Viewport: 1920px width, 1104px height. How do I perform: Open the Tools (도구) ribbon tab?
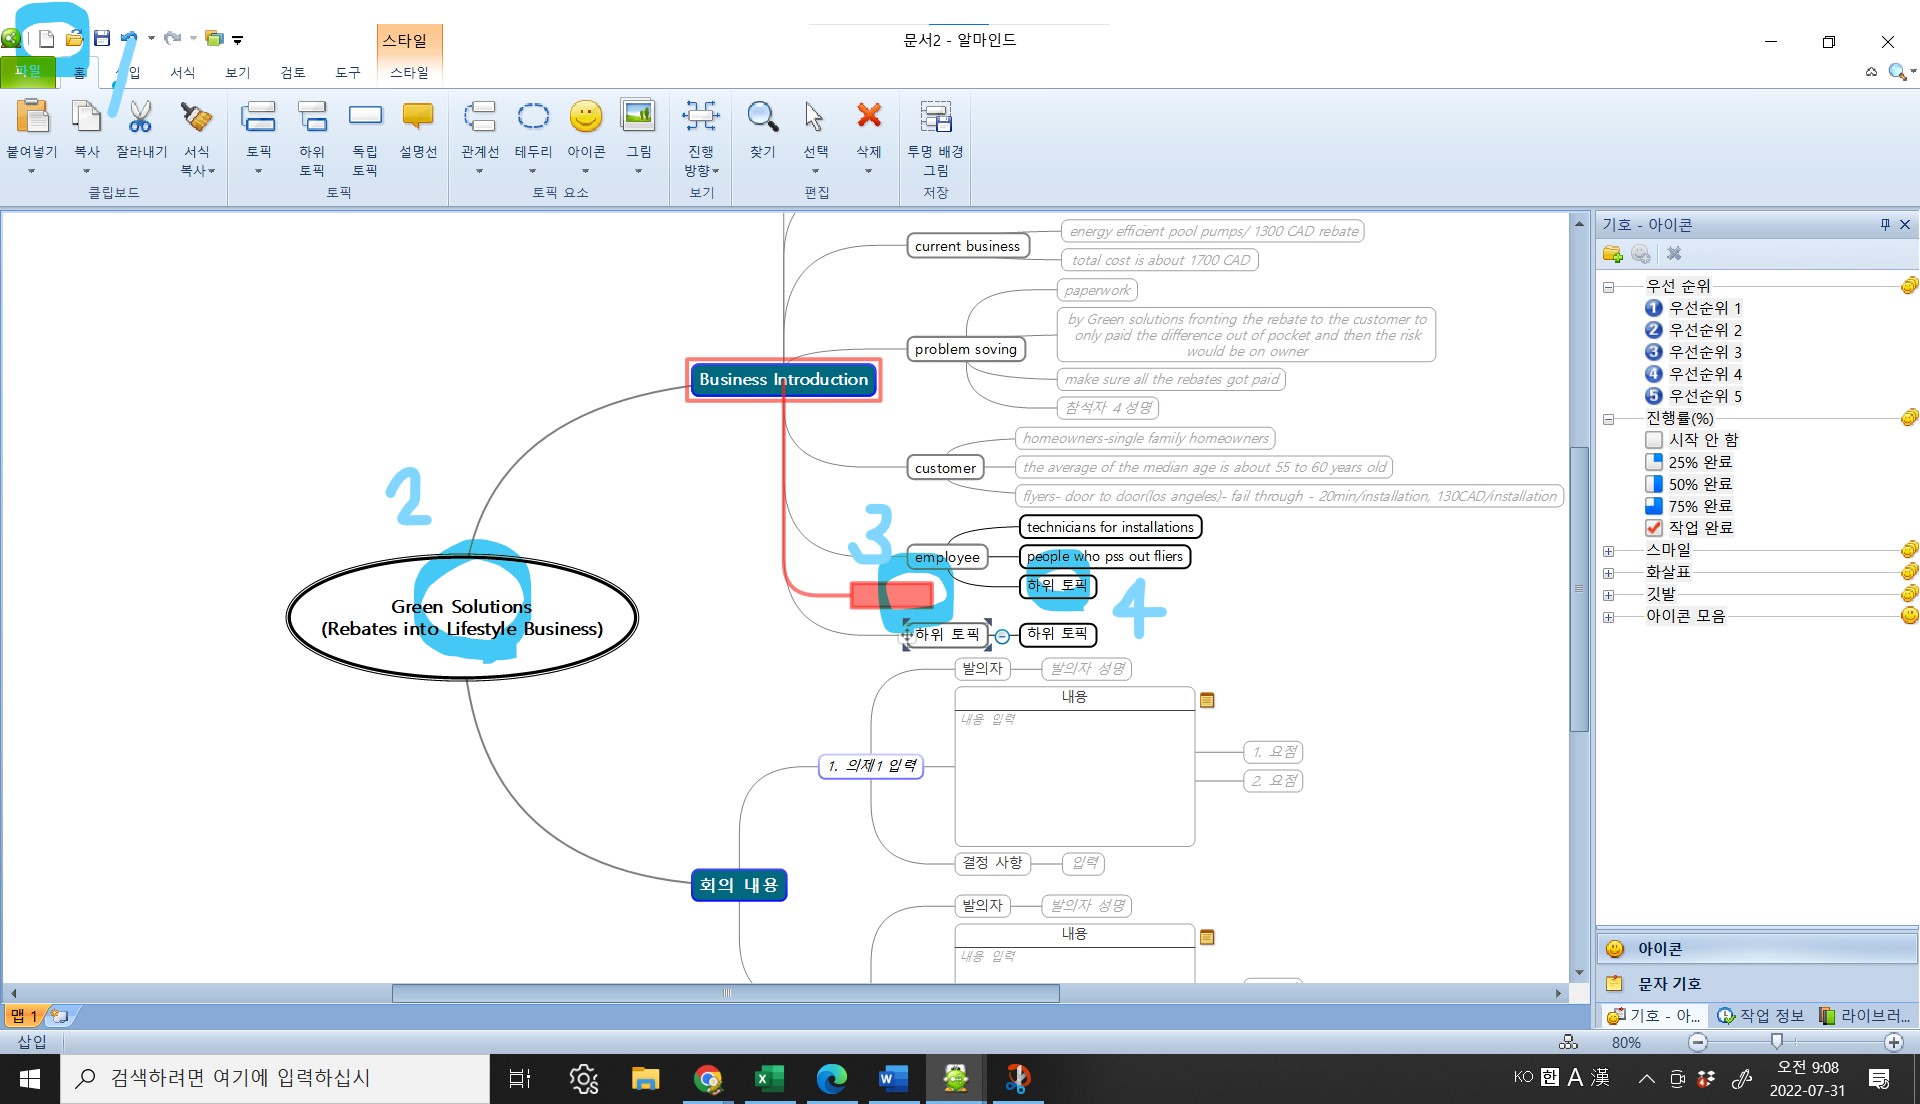click(348, 72)
